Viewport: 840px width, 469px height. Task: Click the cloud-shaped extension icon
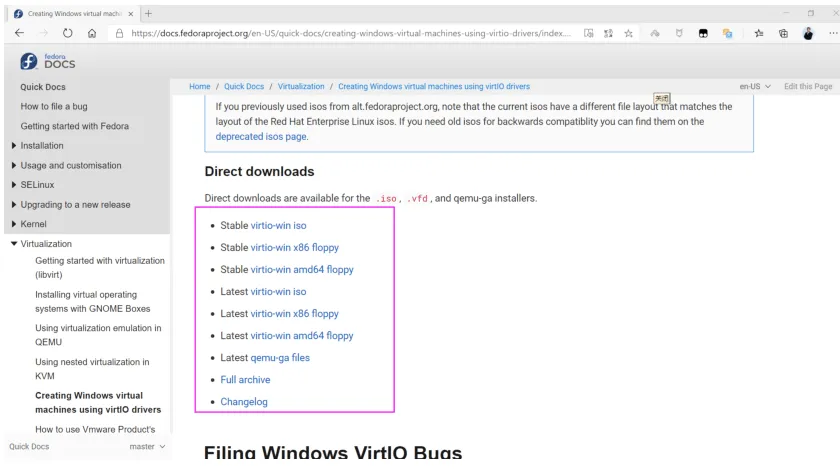655,33
